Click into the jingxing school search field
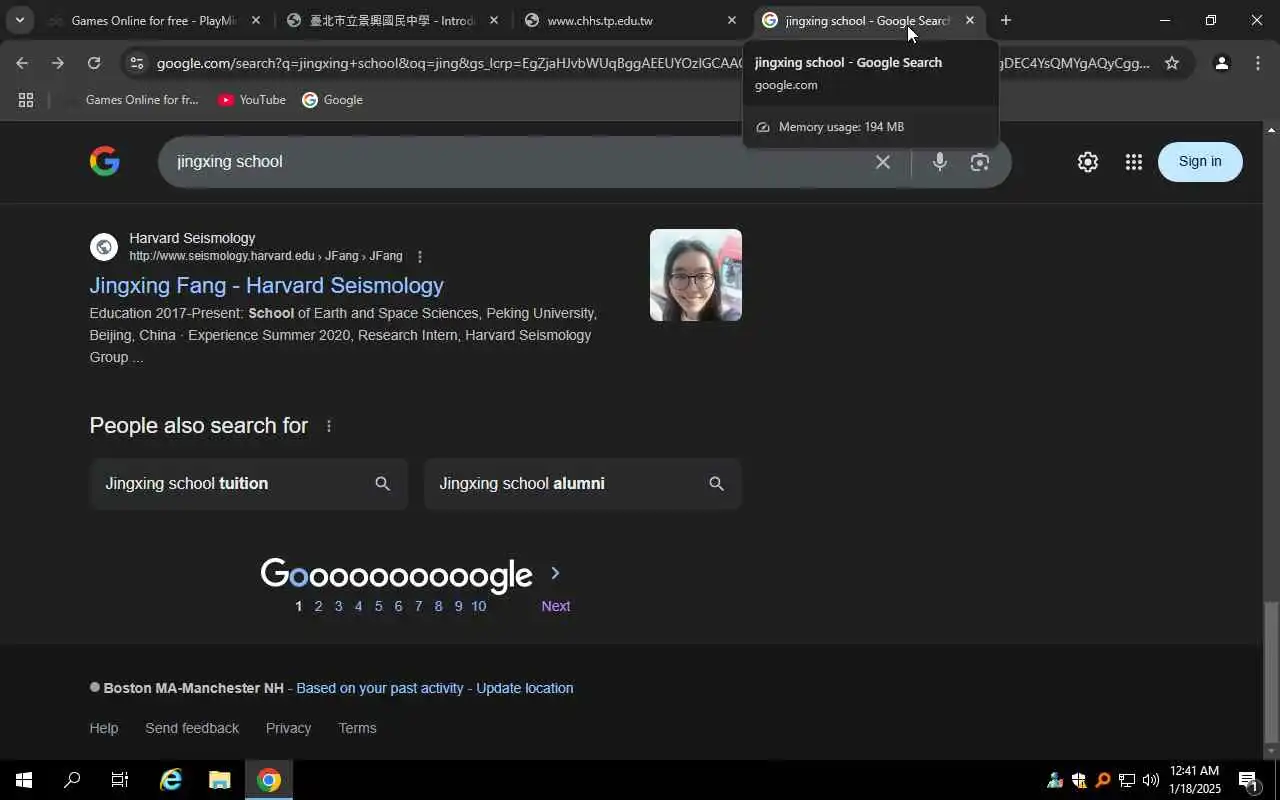 coord(515,162)
